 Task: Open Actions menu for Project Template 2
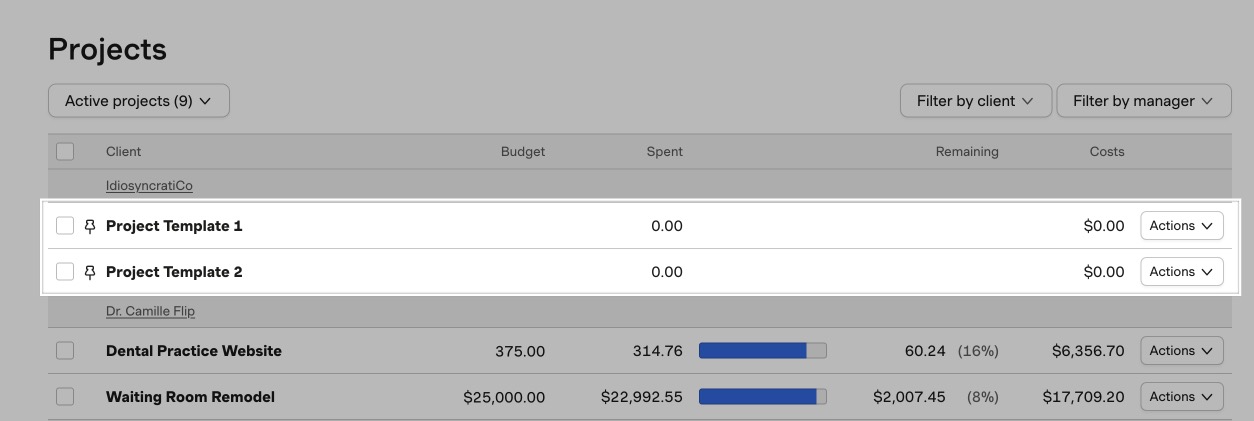(1181, 272)
